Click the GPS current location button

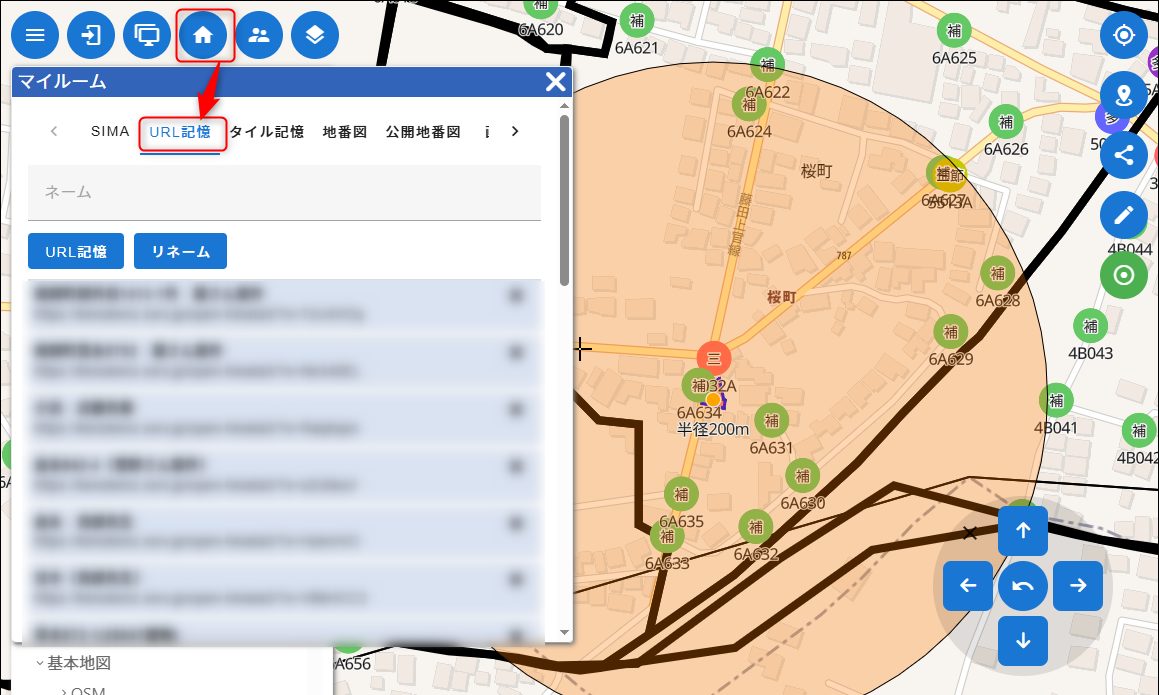[1123, 36]
